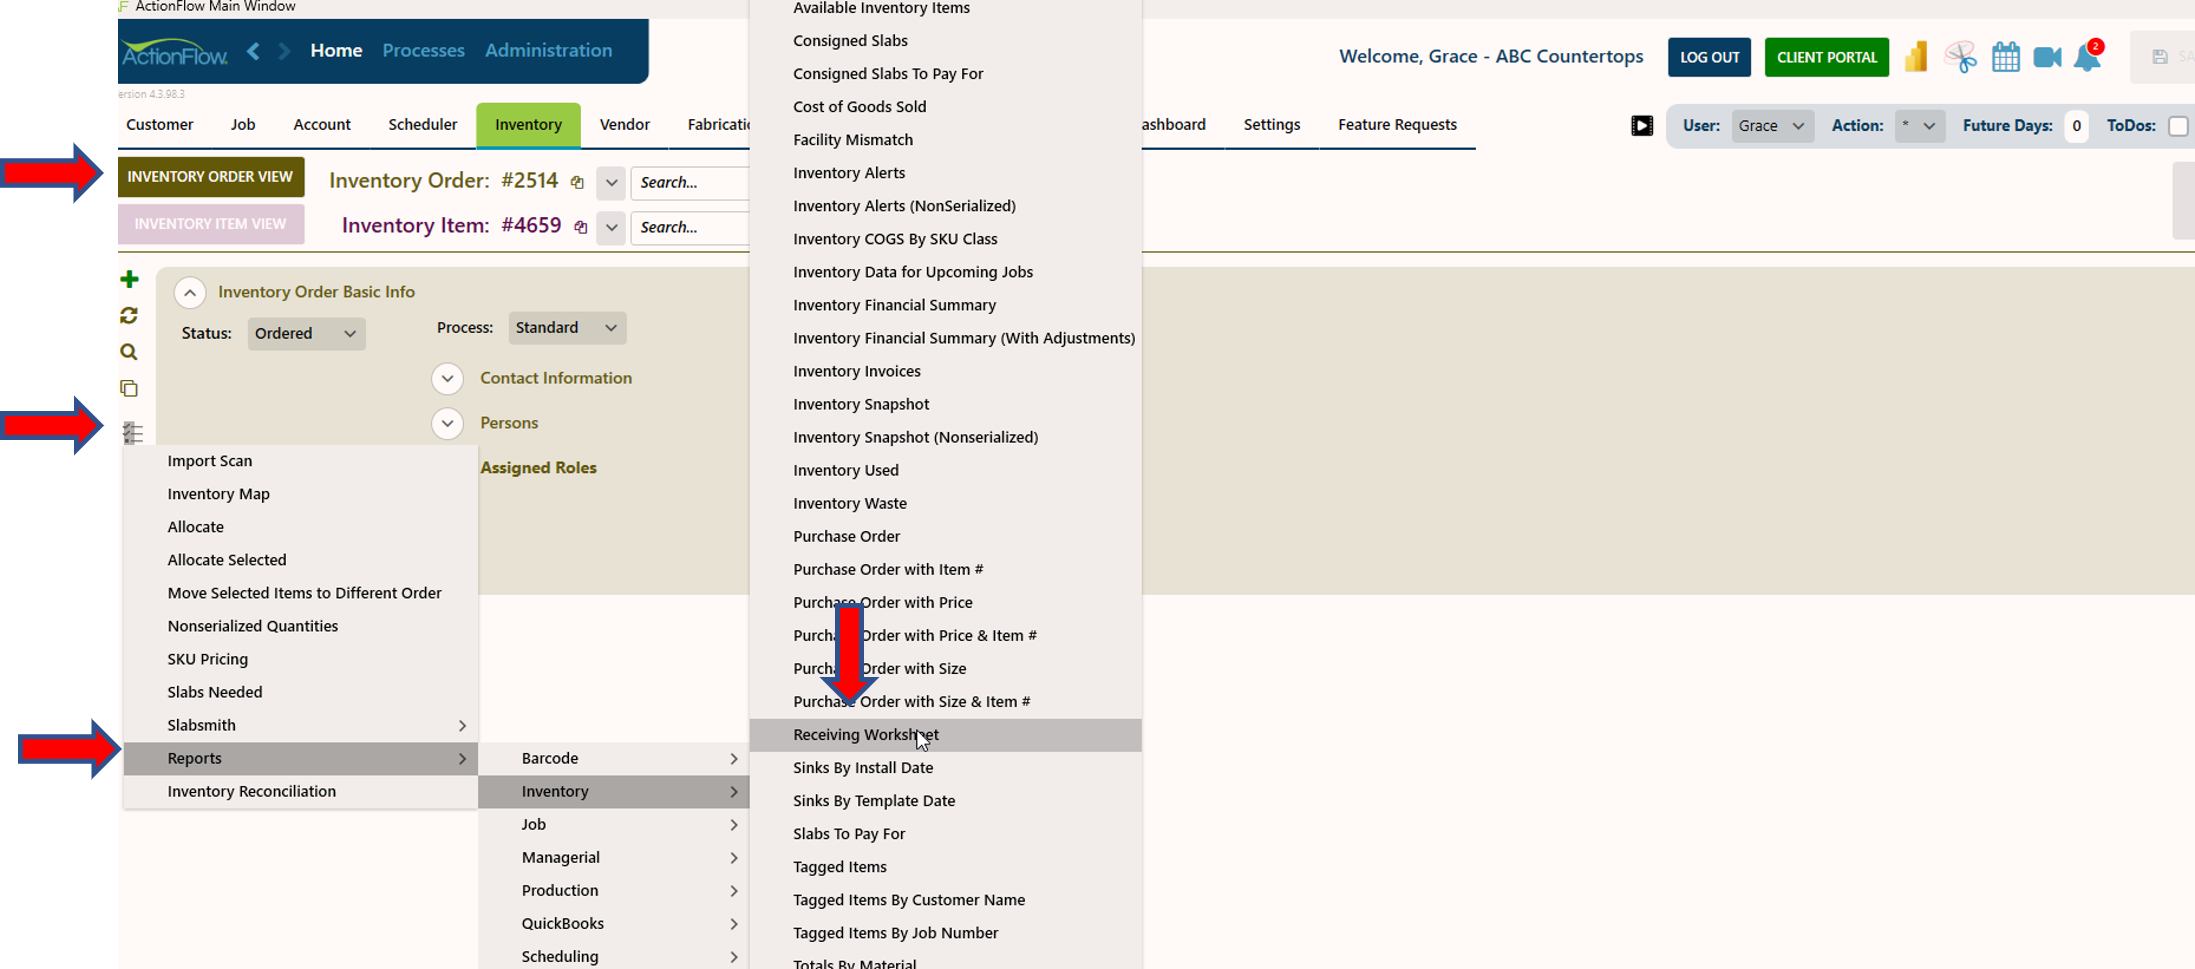Click the Inventory Order search field

pyautogui.click(x=690, y=182)
